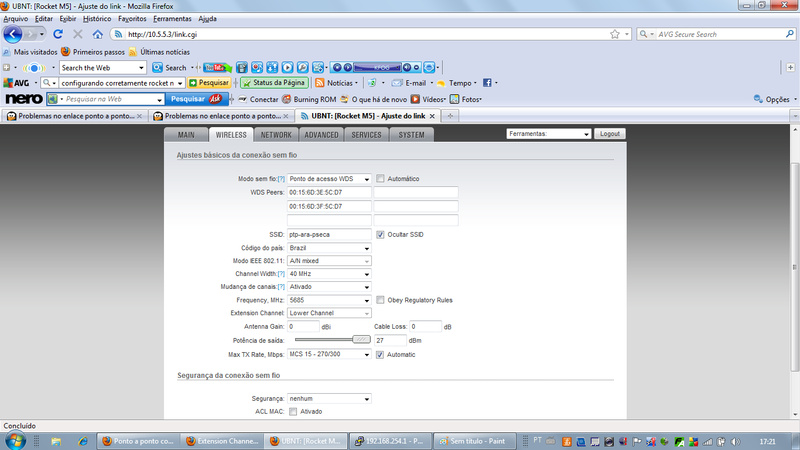Click the E-mail envelope icon
The height and width of the screenshot is (450, 800).
point(397,83)
